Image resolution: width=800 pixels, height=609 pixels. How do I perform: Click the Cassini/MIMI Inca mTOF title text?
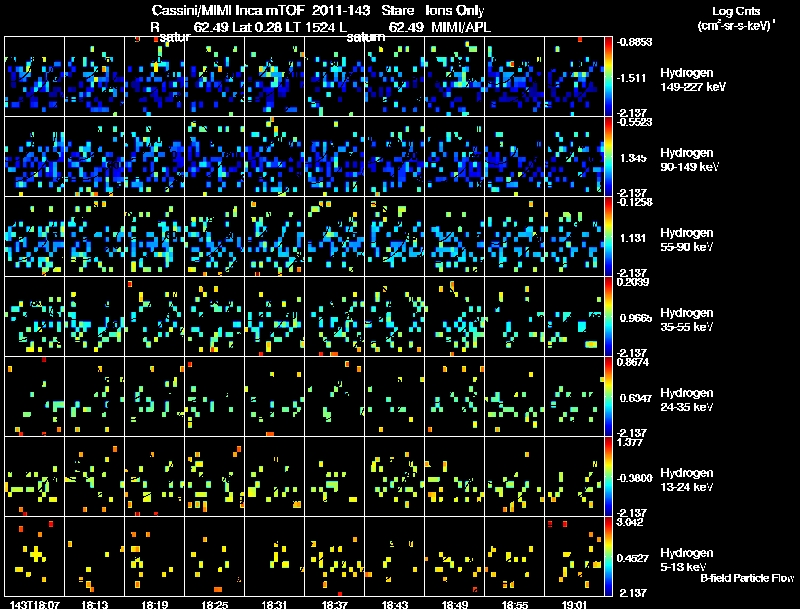click(228, 10)
